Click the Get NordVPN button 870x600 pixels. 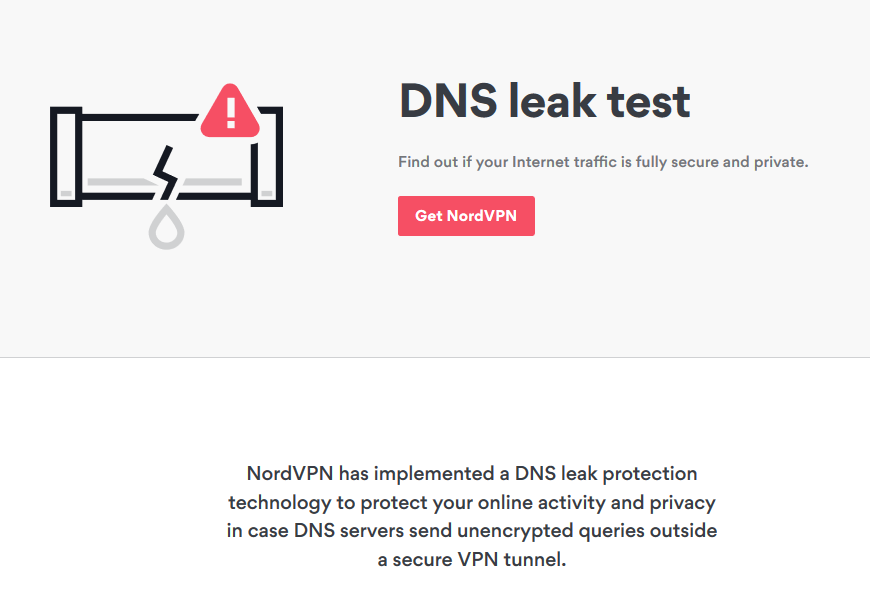pyautogui.click(x=466, y=216)
